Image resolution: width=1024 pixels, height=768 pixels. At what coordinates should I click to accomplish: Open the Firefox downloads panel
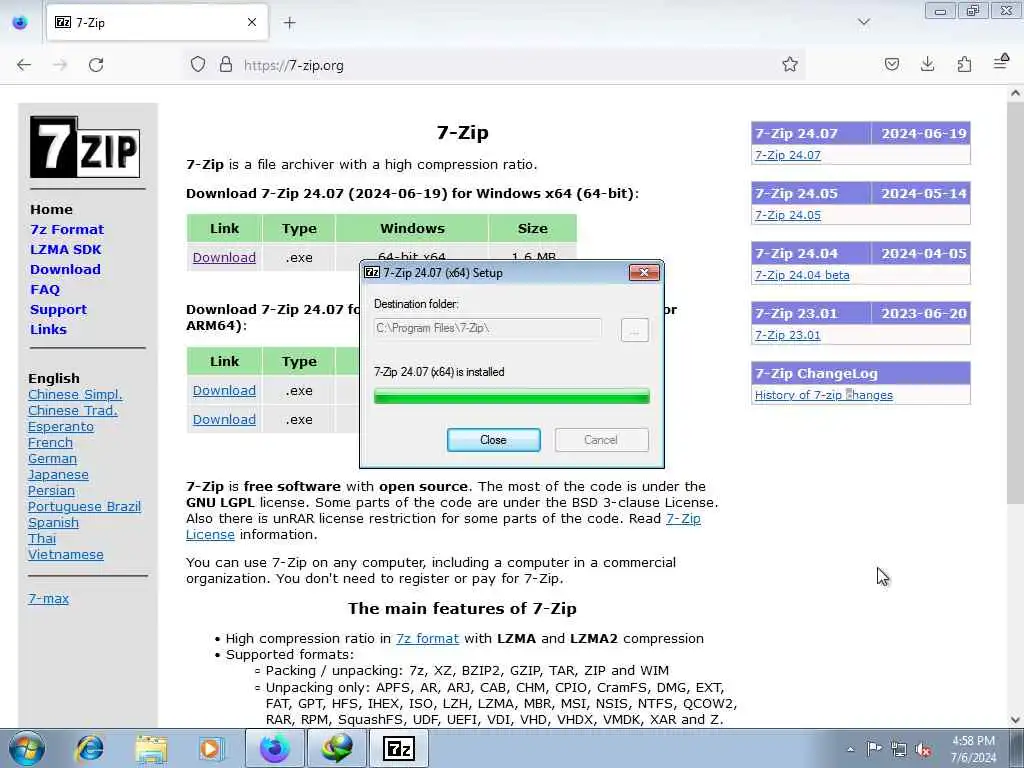pyautogui.click(x=927, y=64)
